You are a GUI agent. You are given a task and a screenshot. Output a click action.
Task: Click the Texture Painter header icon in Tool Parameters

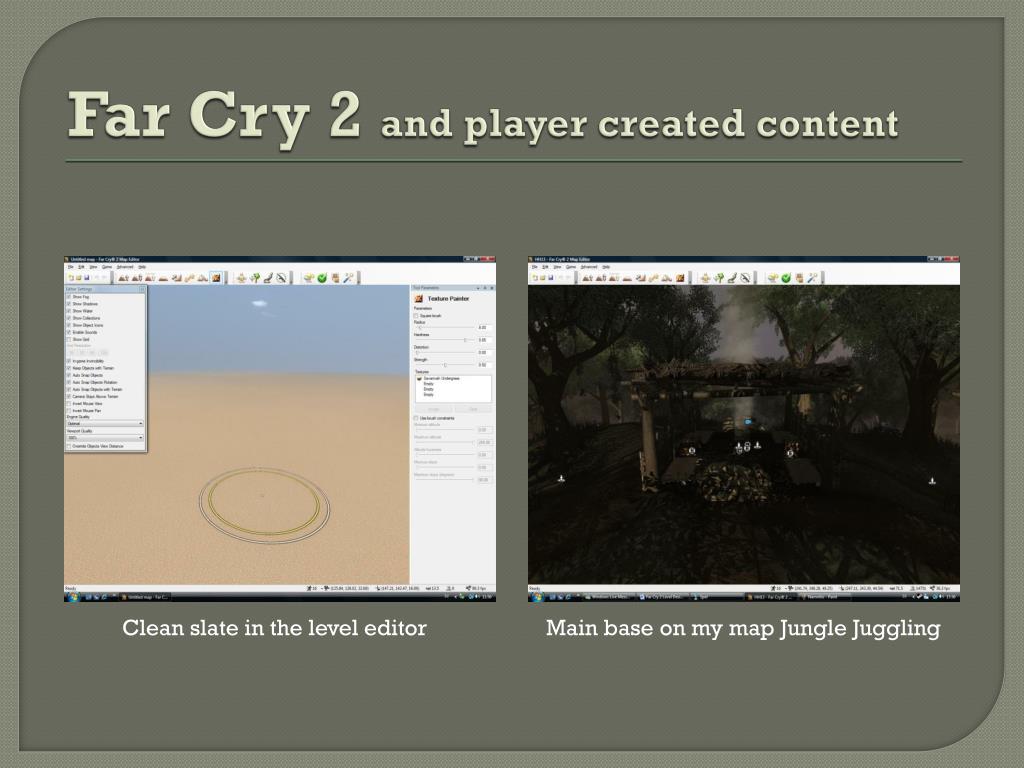419,298
